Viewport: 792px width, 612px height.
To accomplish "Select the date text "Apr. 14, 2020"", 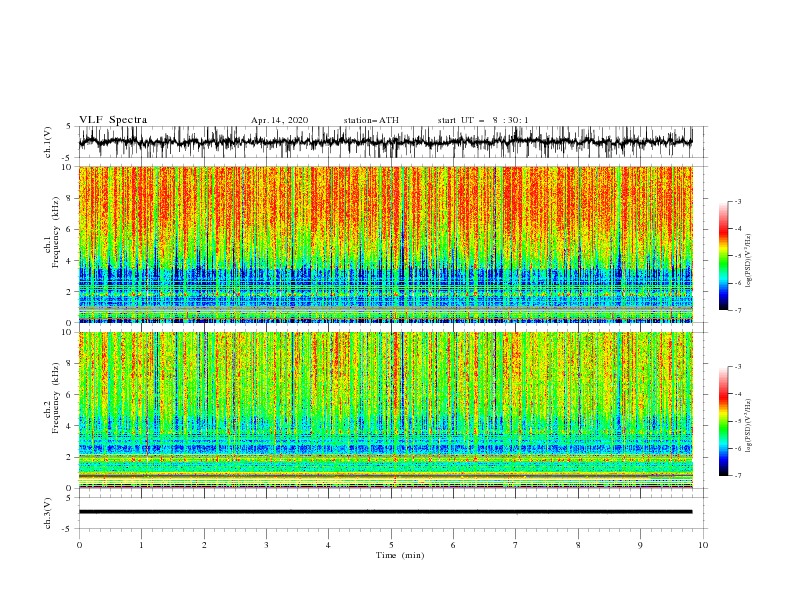I will pyautogui.click(x=279, y=120).
